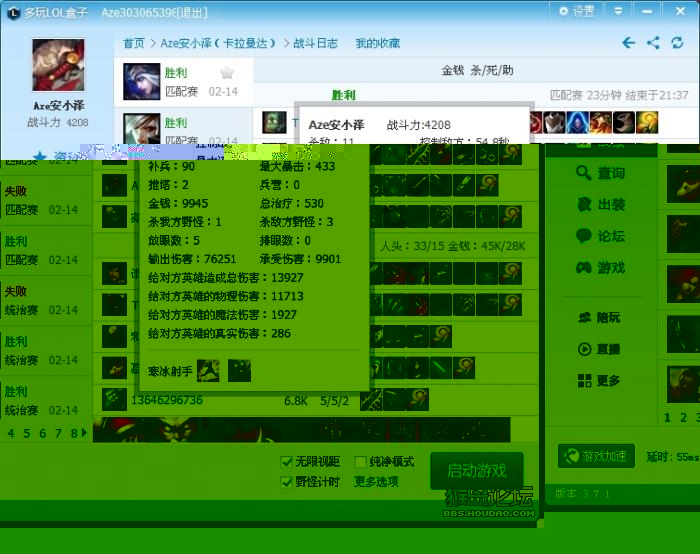Open 我的收藏 tab
The height and width of the screenshot is (554, 700).
point(377,43)
